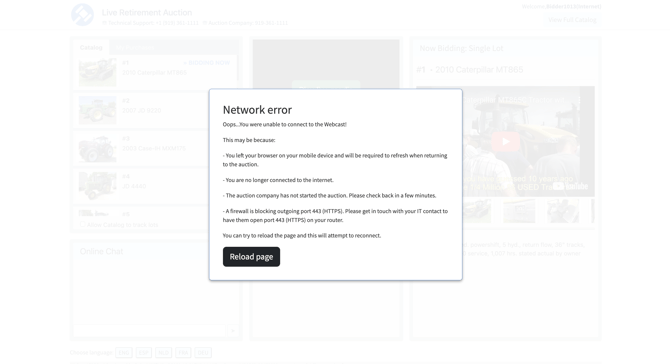Screen dimensions: 670x364
Task: Open the View Full Catalog link
Action: pyautogui.click(x=572, y=20)
